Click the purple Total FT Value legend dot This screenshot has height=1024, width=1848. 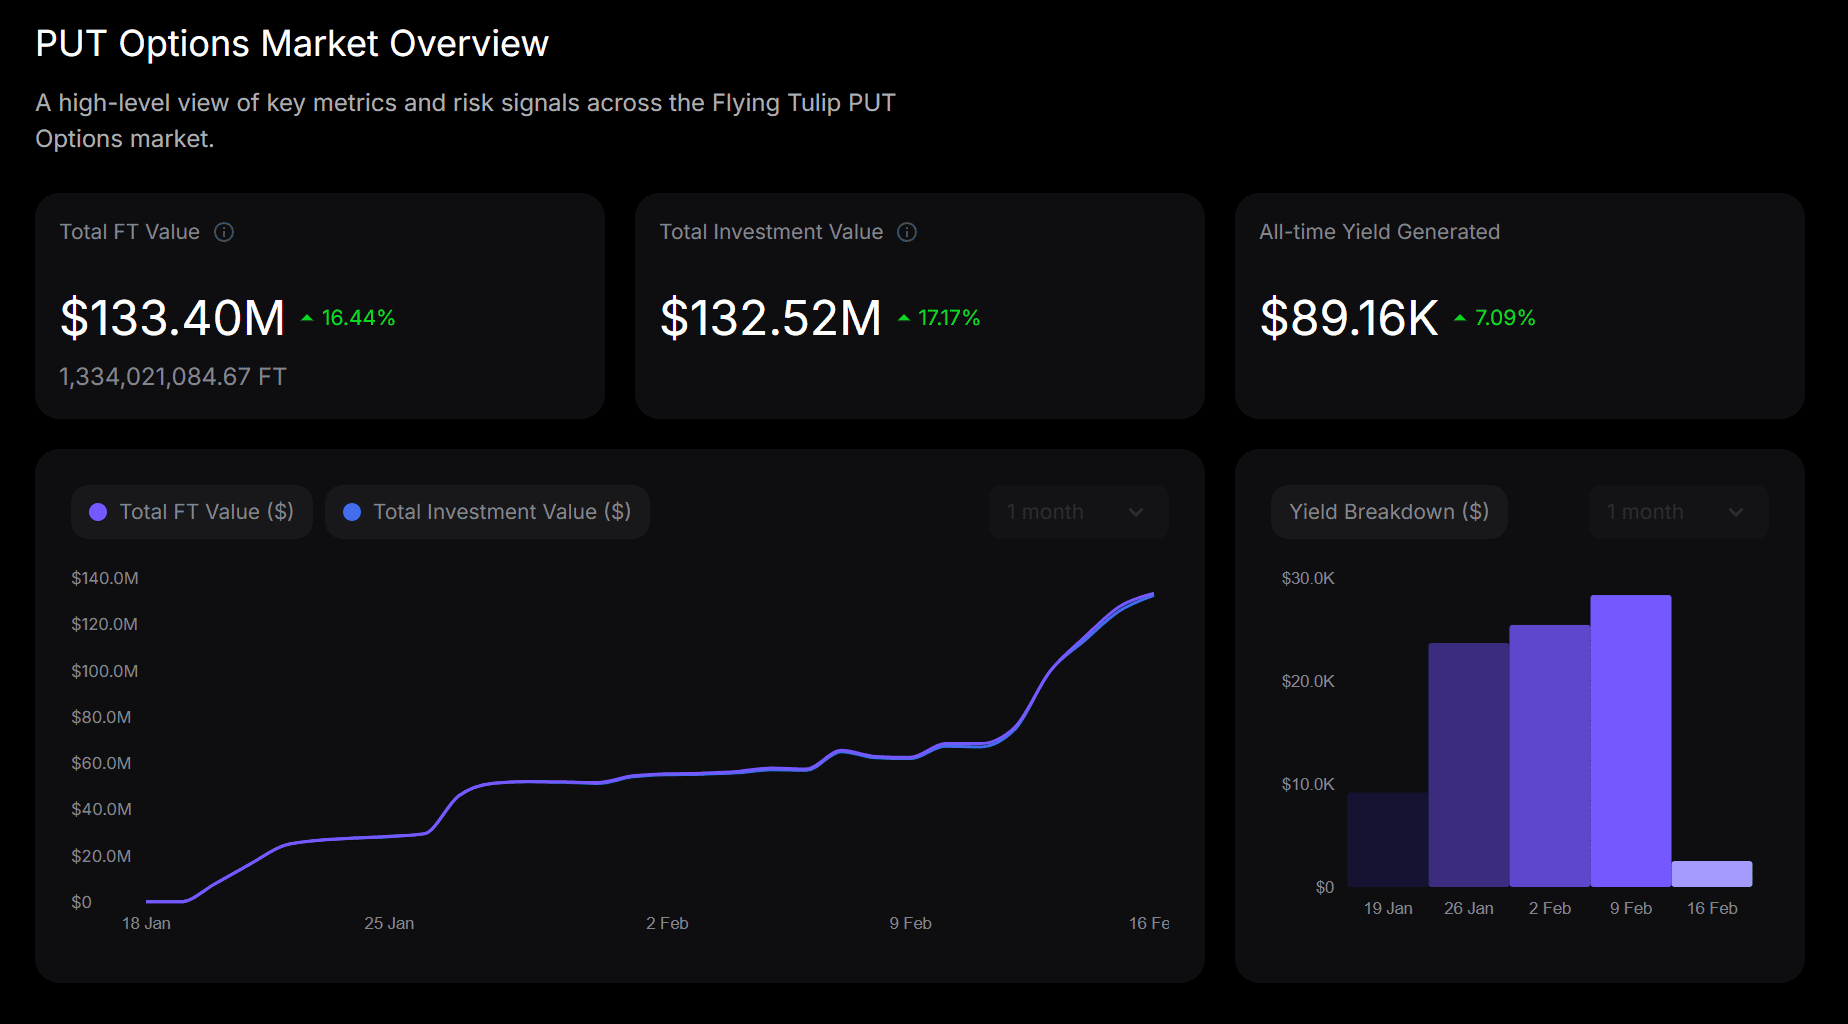98,512
